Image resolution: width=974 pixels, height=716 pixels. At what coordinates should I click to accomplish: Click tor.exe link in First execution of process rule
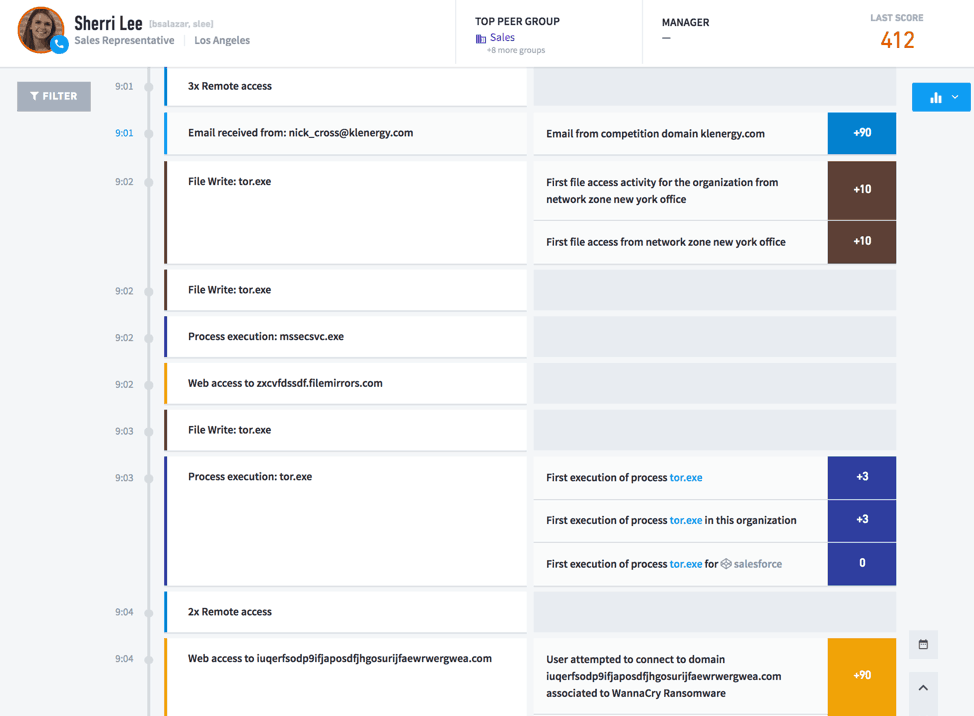[x=686, y=478]
